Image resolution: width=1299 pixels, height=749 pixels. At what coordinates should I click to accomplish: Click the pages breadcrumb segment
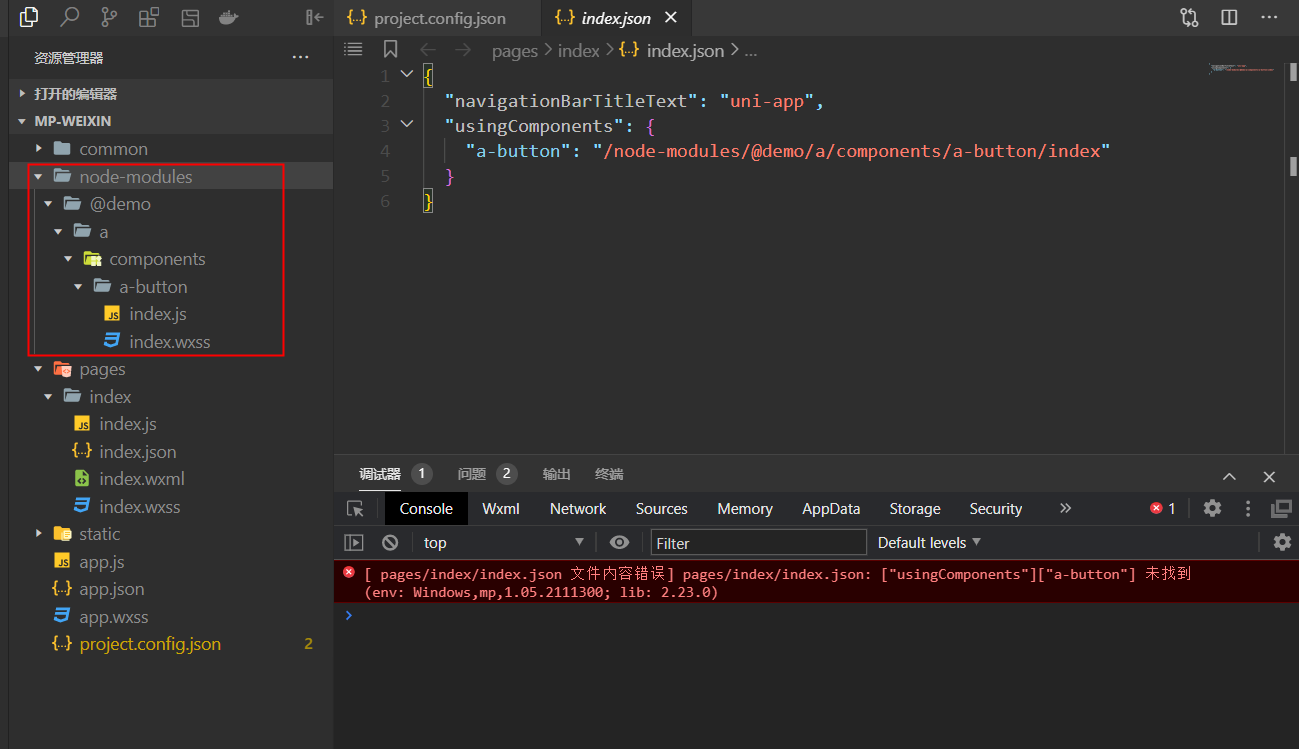pos(515,50)
